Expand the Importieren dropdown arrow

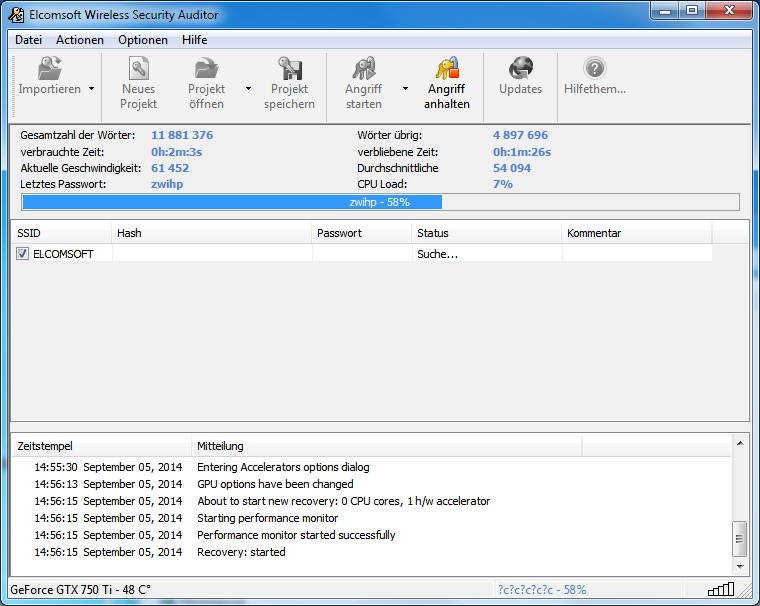tap(91, 88)
